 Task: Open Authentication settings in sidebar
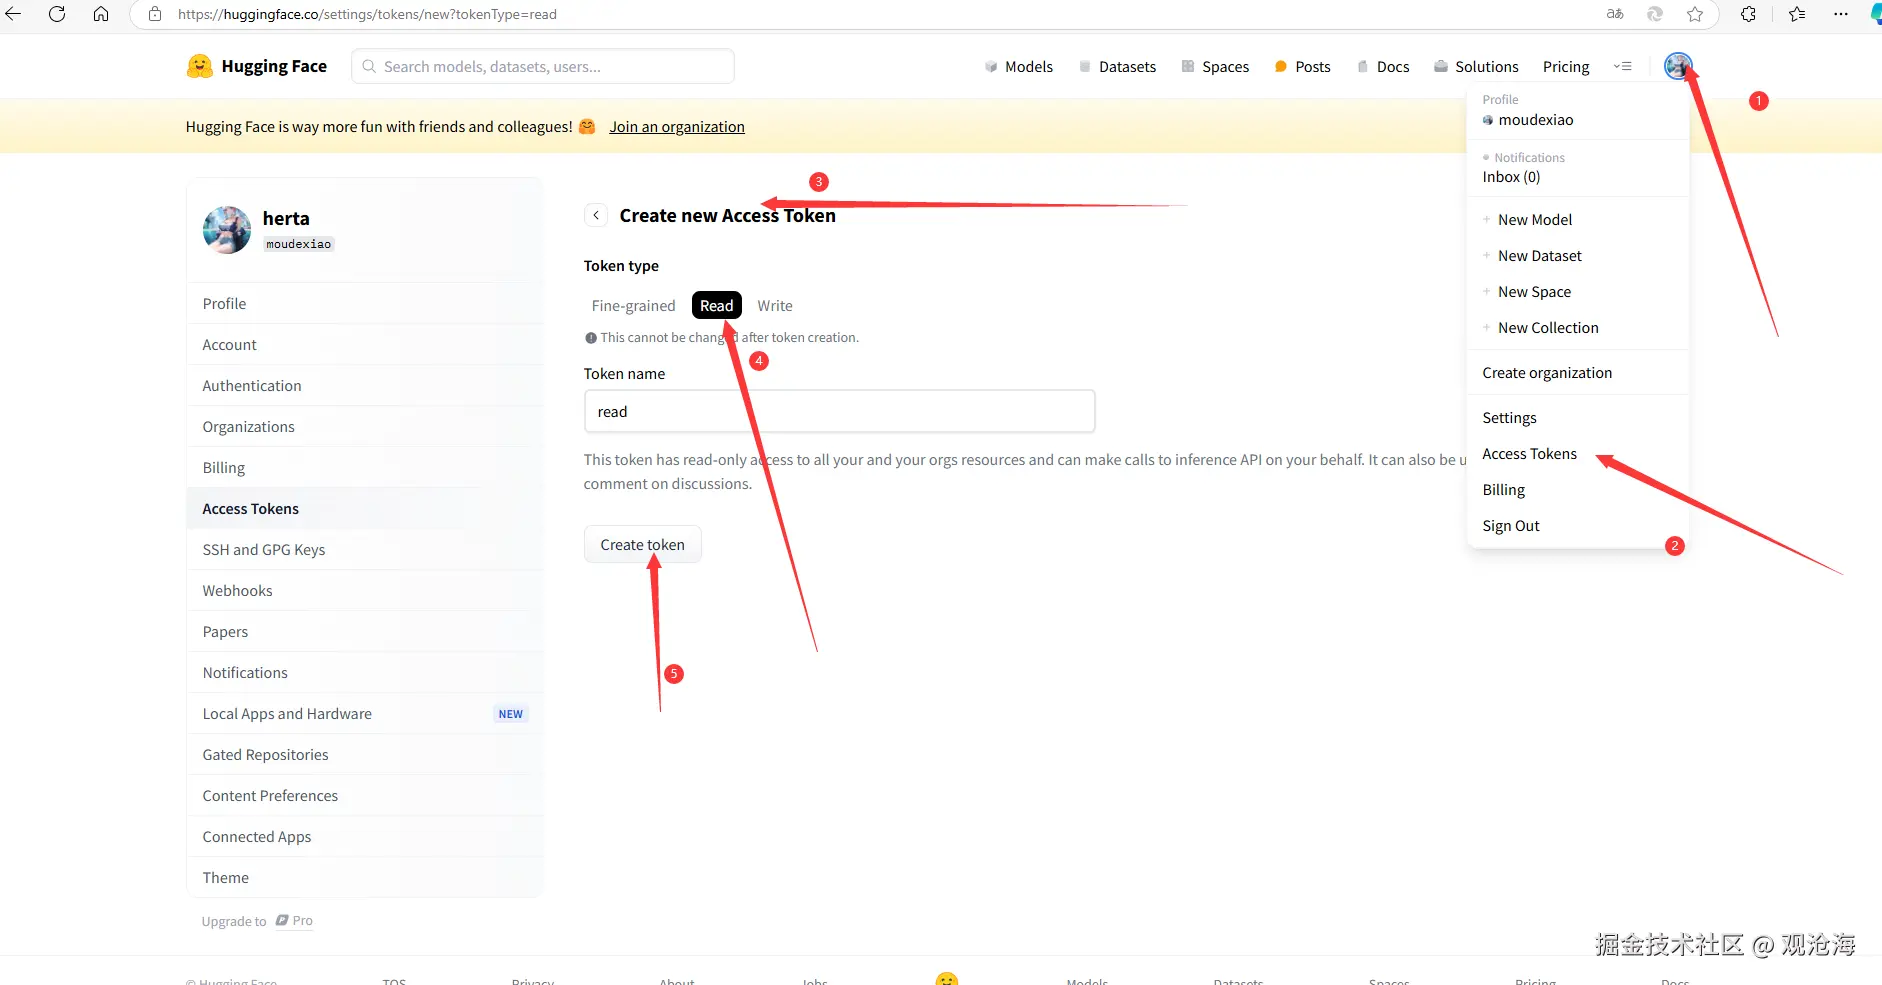(x=365, y=386)
